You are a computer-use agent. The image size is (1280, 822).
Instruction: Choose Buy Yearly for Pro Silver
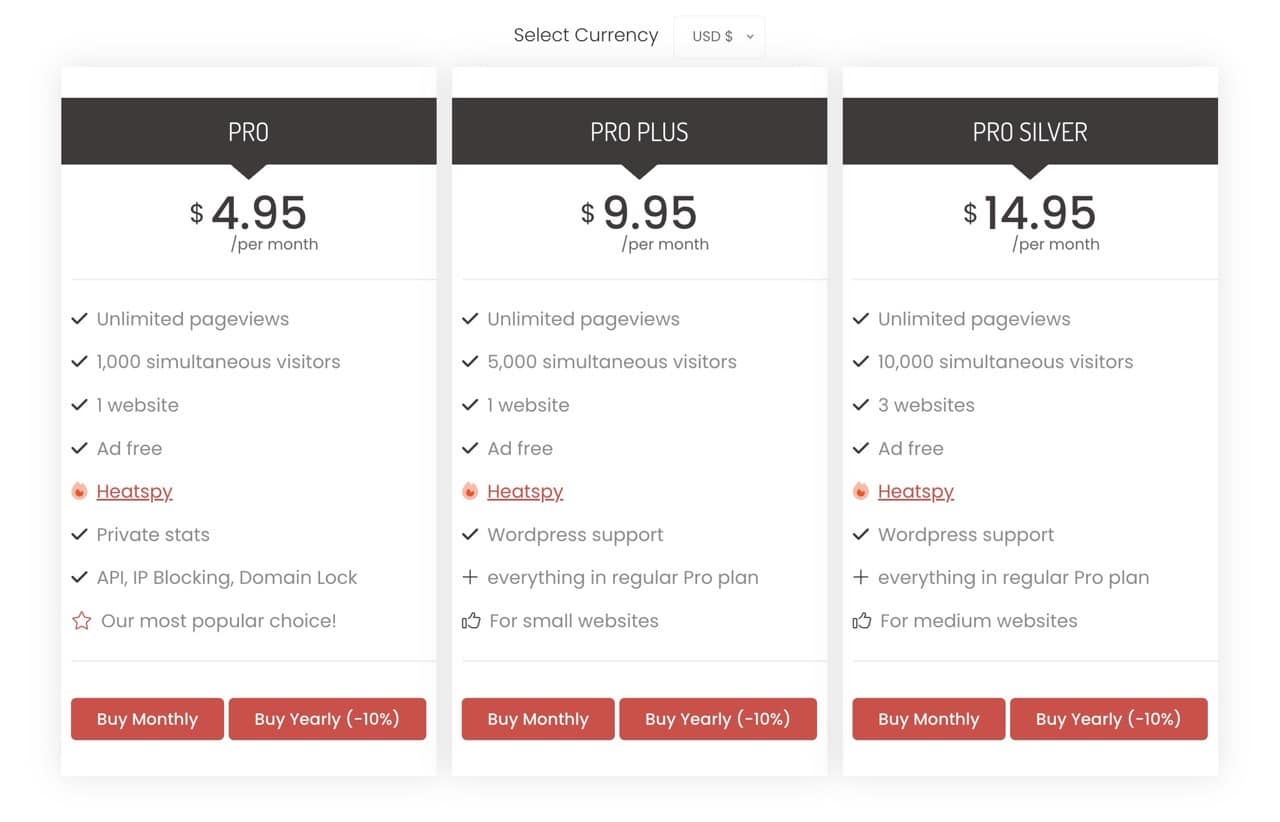tap(1109, 719)
